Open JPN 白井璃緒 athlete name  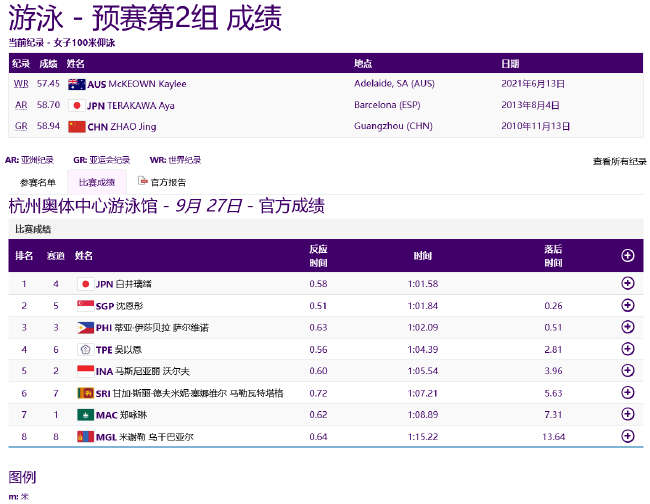pos(124,284)
